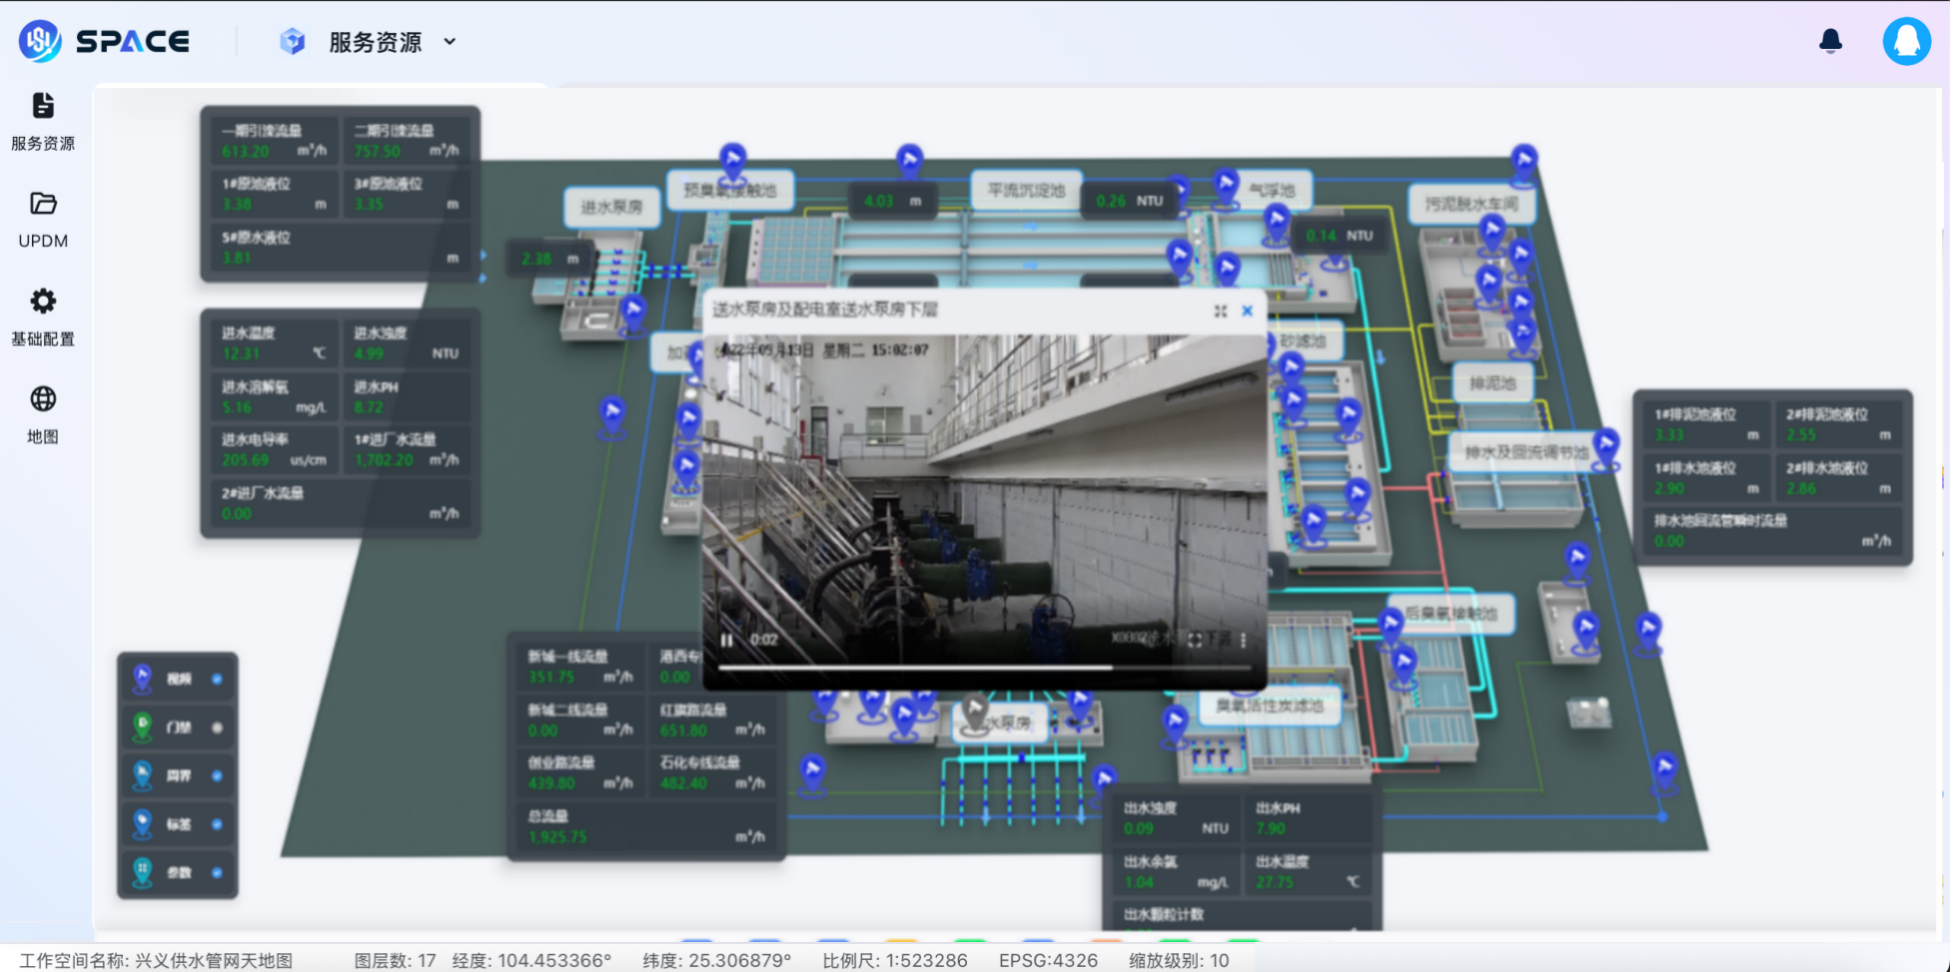Toggle the 标签 layer checkbox in legend
The width and height of the screenshot is (1954, 972).
point(217,825)
